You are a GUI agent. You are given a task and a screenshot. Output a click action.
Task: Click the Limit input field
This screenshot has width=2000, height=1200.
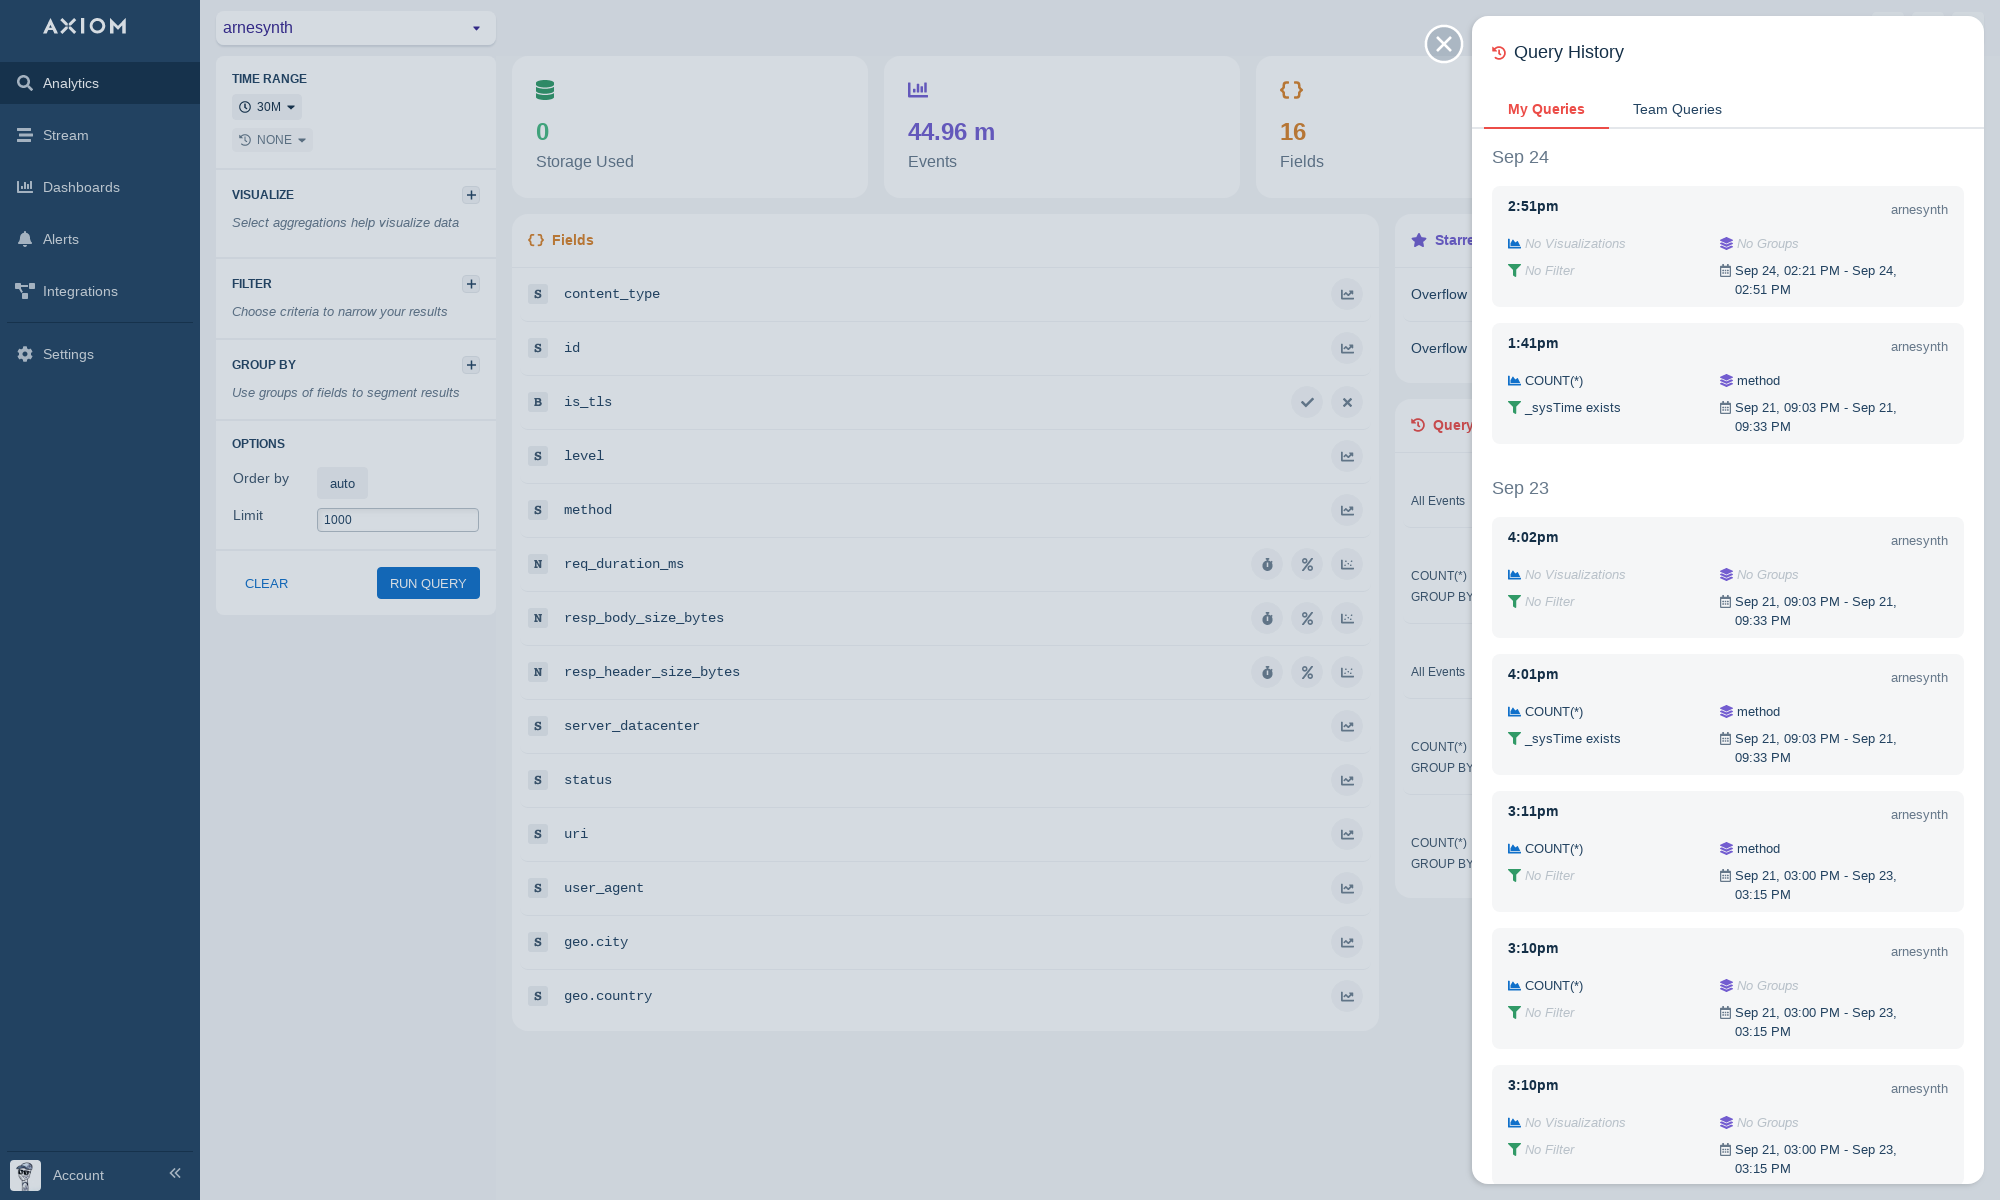coord(397,520)
